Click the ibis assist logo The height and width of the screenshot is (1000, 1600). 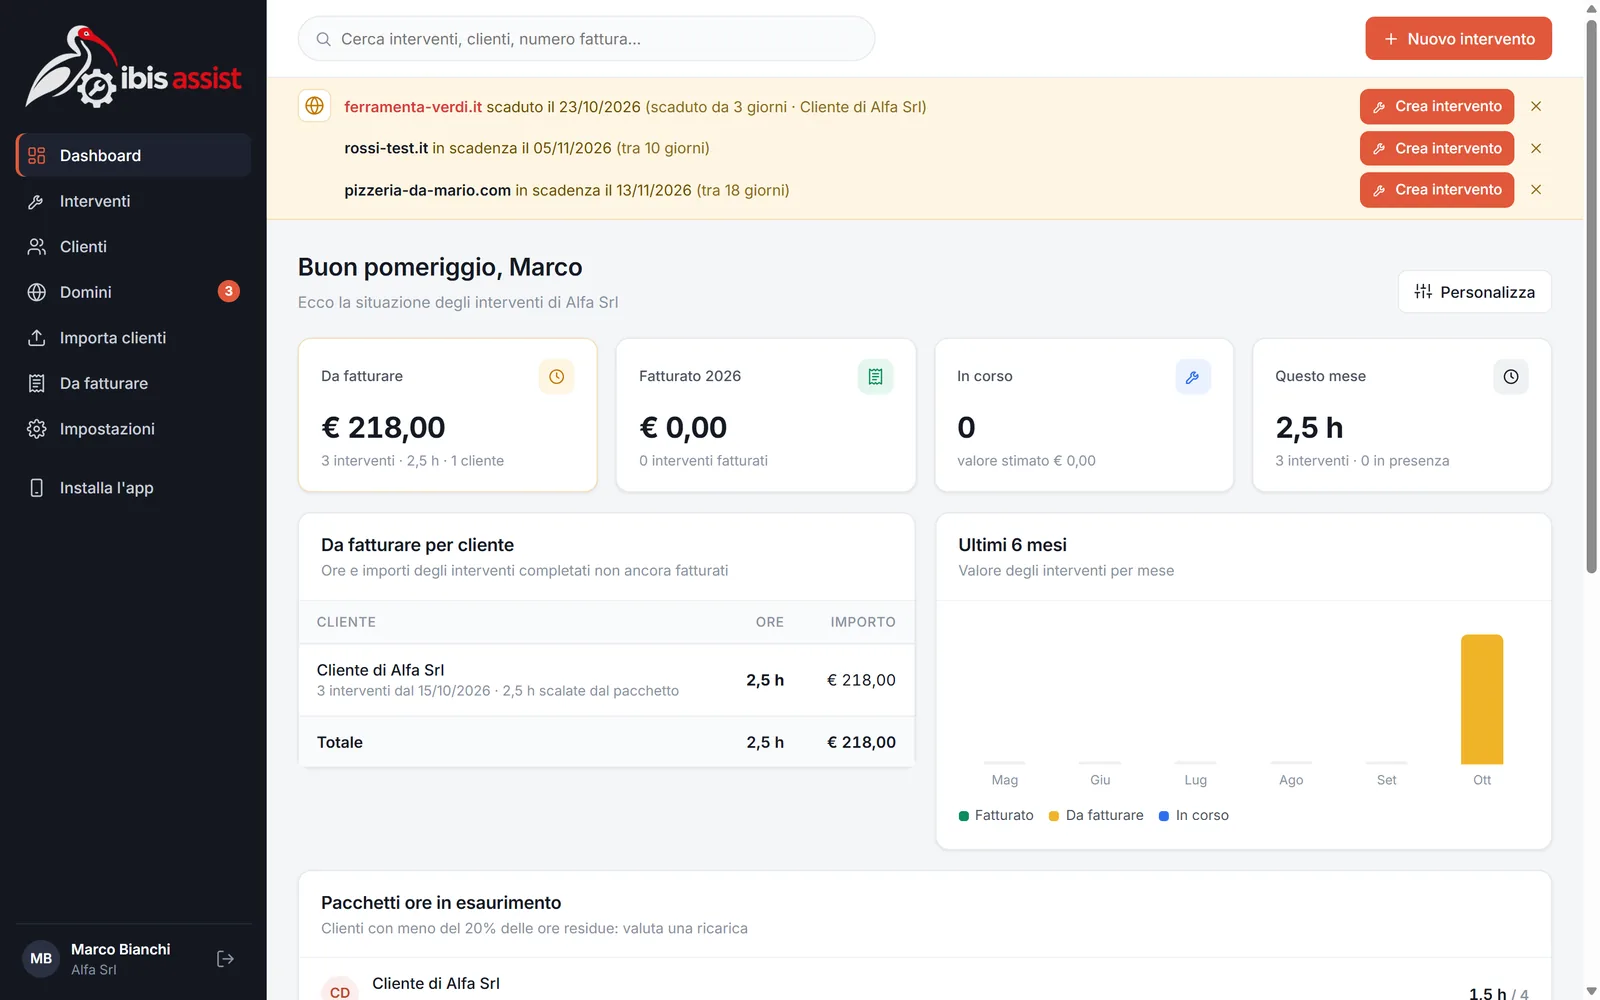133,67
